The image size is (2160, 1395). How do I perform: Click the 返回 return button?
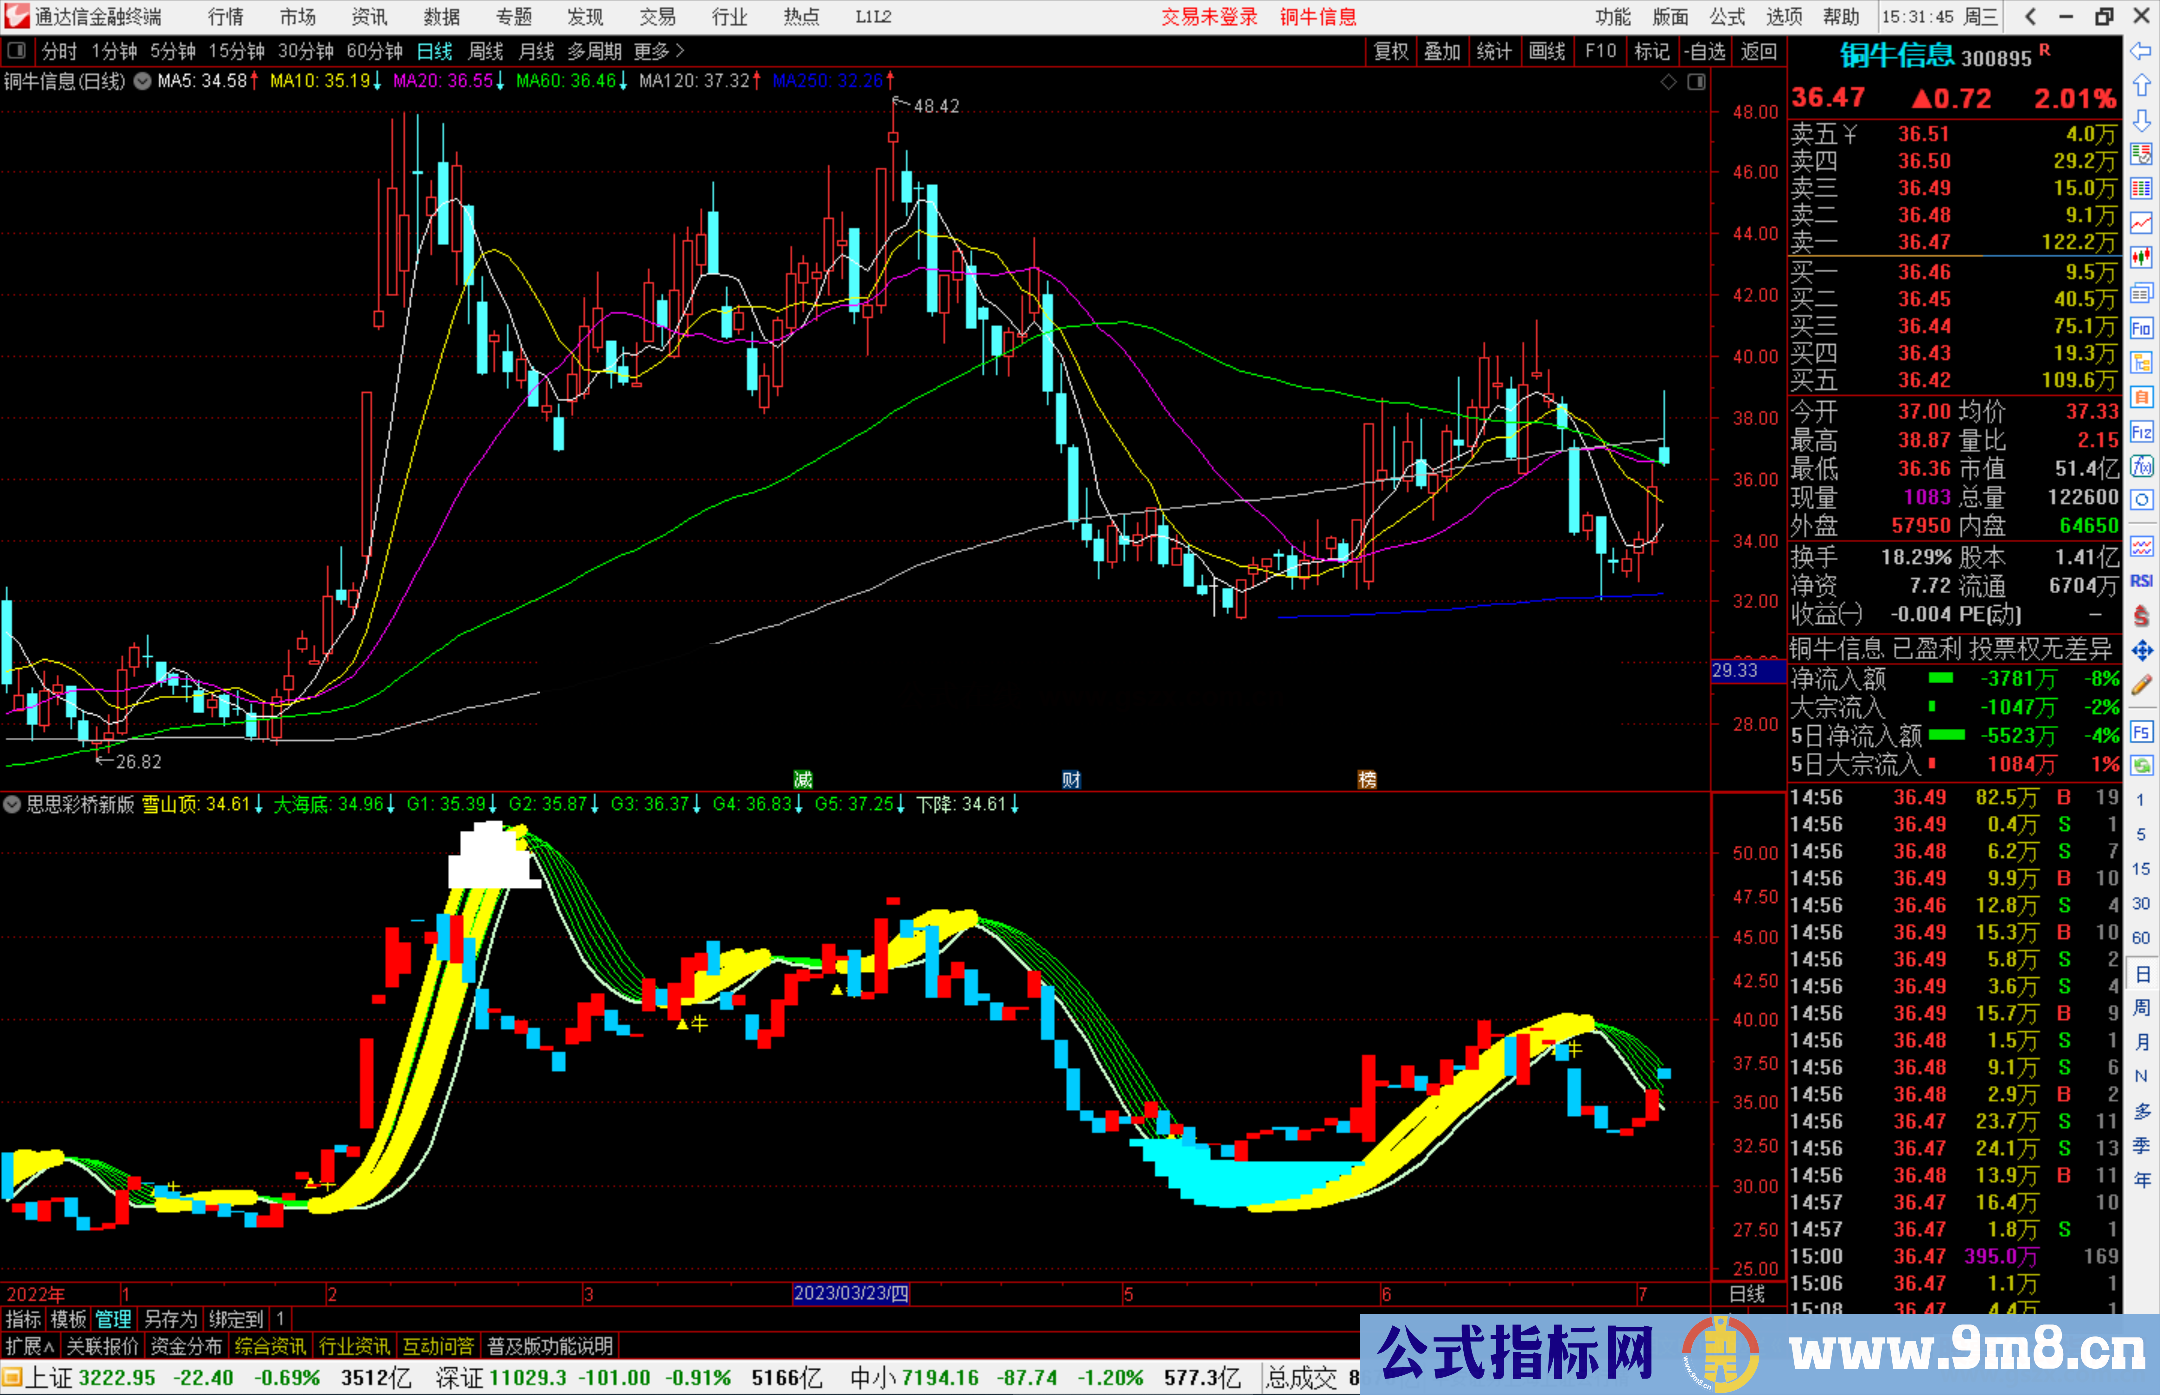click(x=1759, y=51)
